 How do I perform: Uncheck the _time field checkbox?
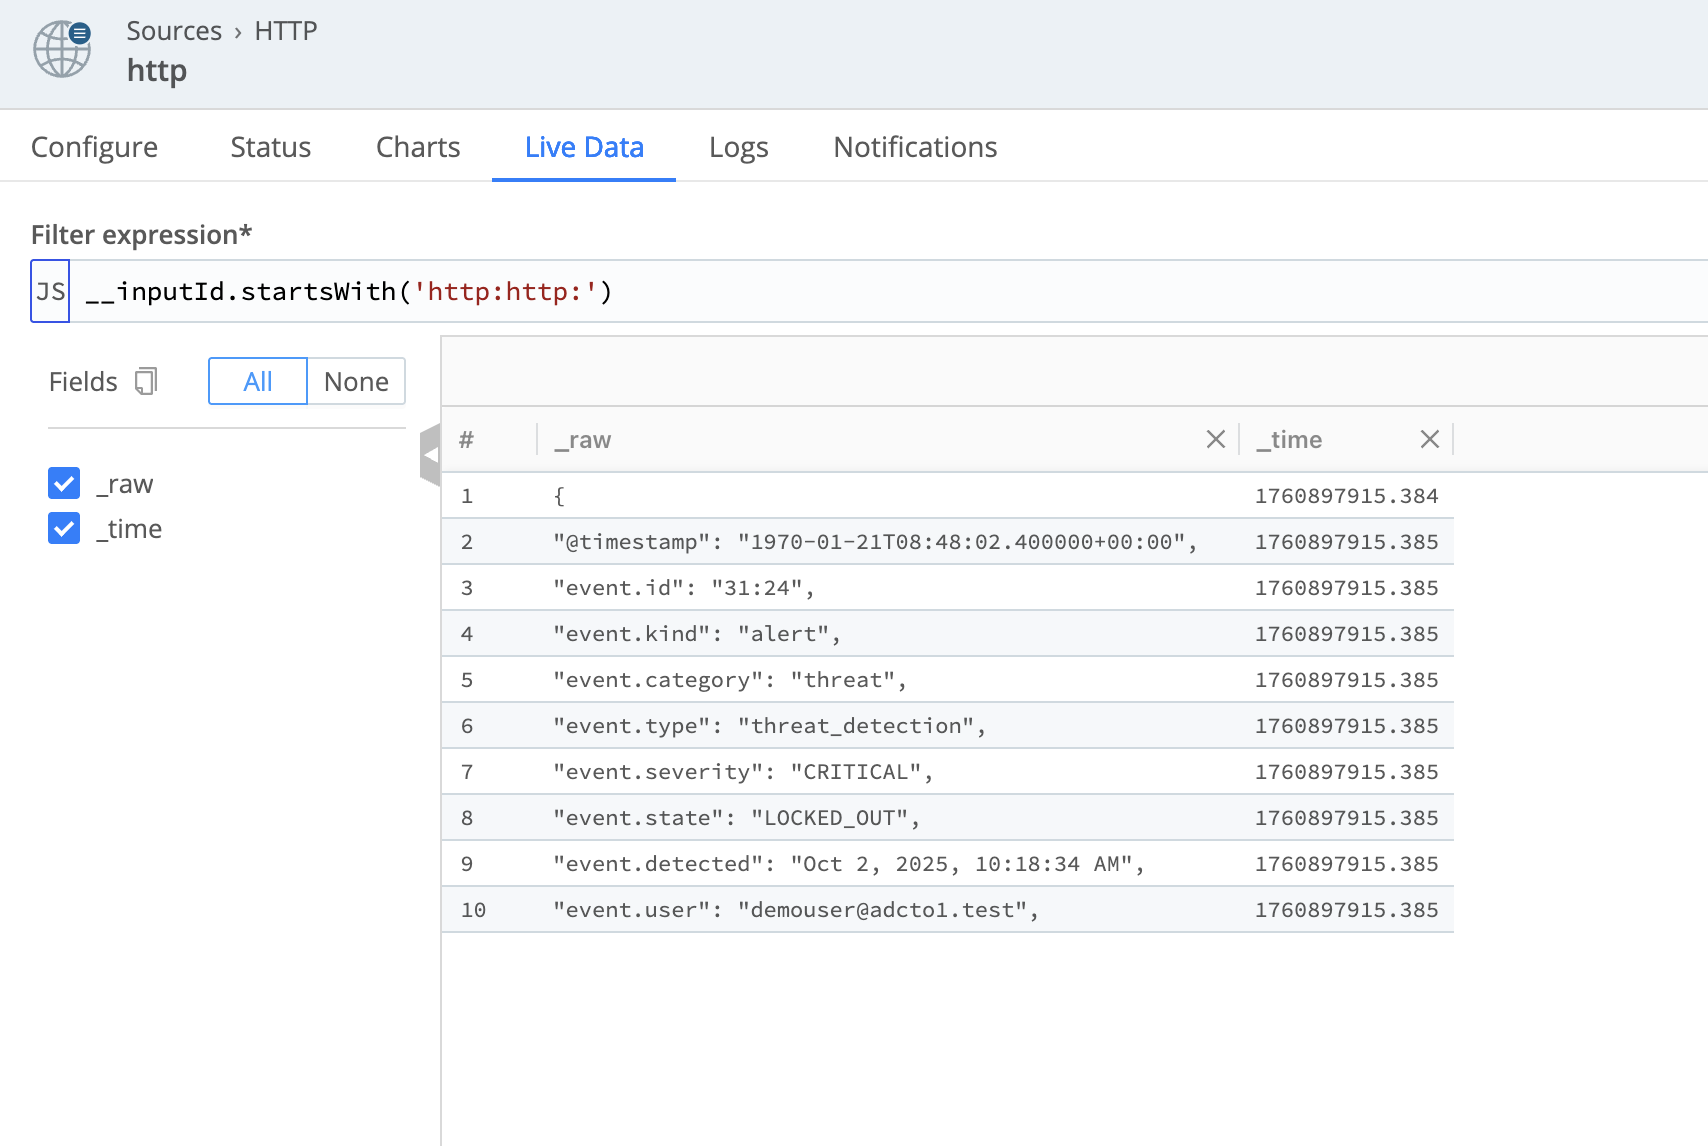click(x=64, y=528)
